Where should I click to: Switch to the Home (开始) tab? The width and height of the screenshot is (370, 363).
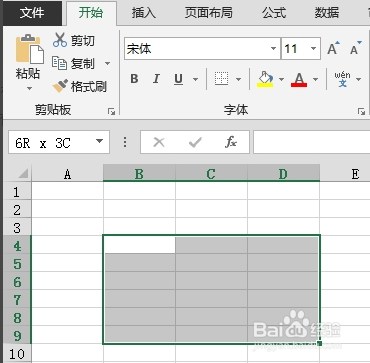click(x=91, y=13)
